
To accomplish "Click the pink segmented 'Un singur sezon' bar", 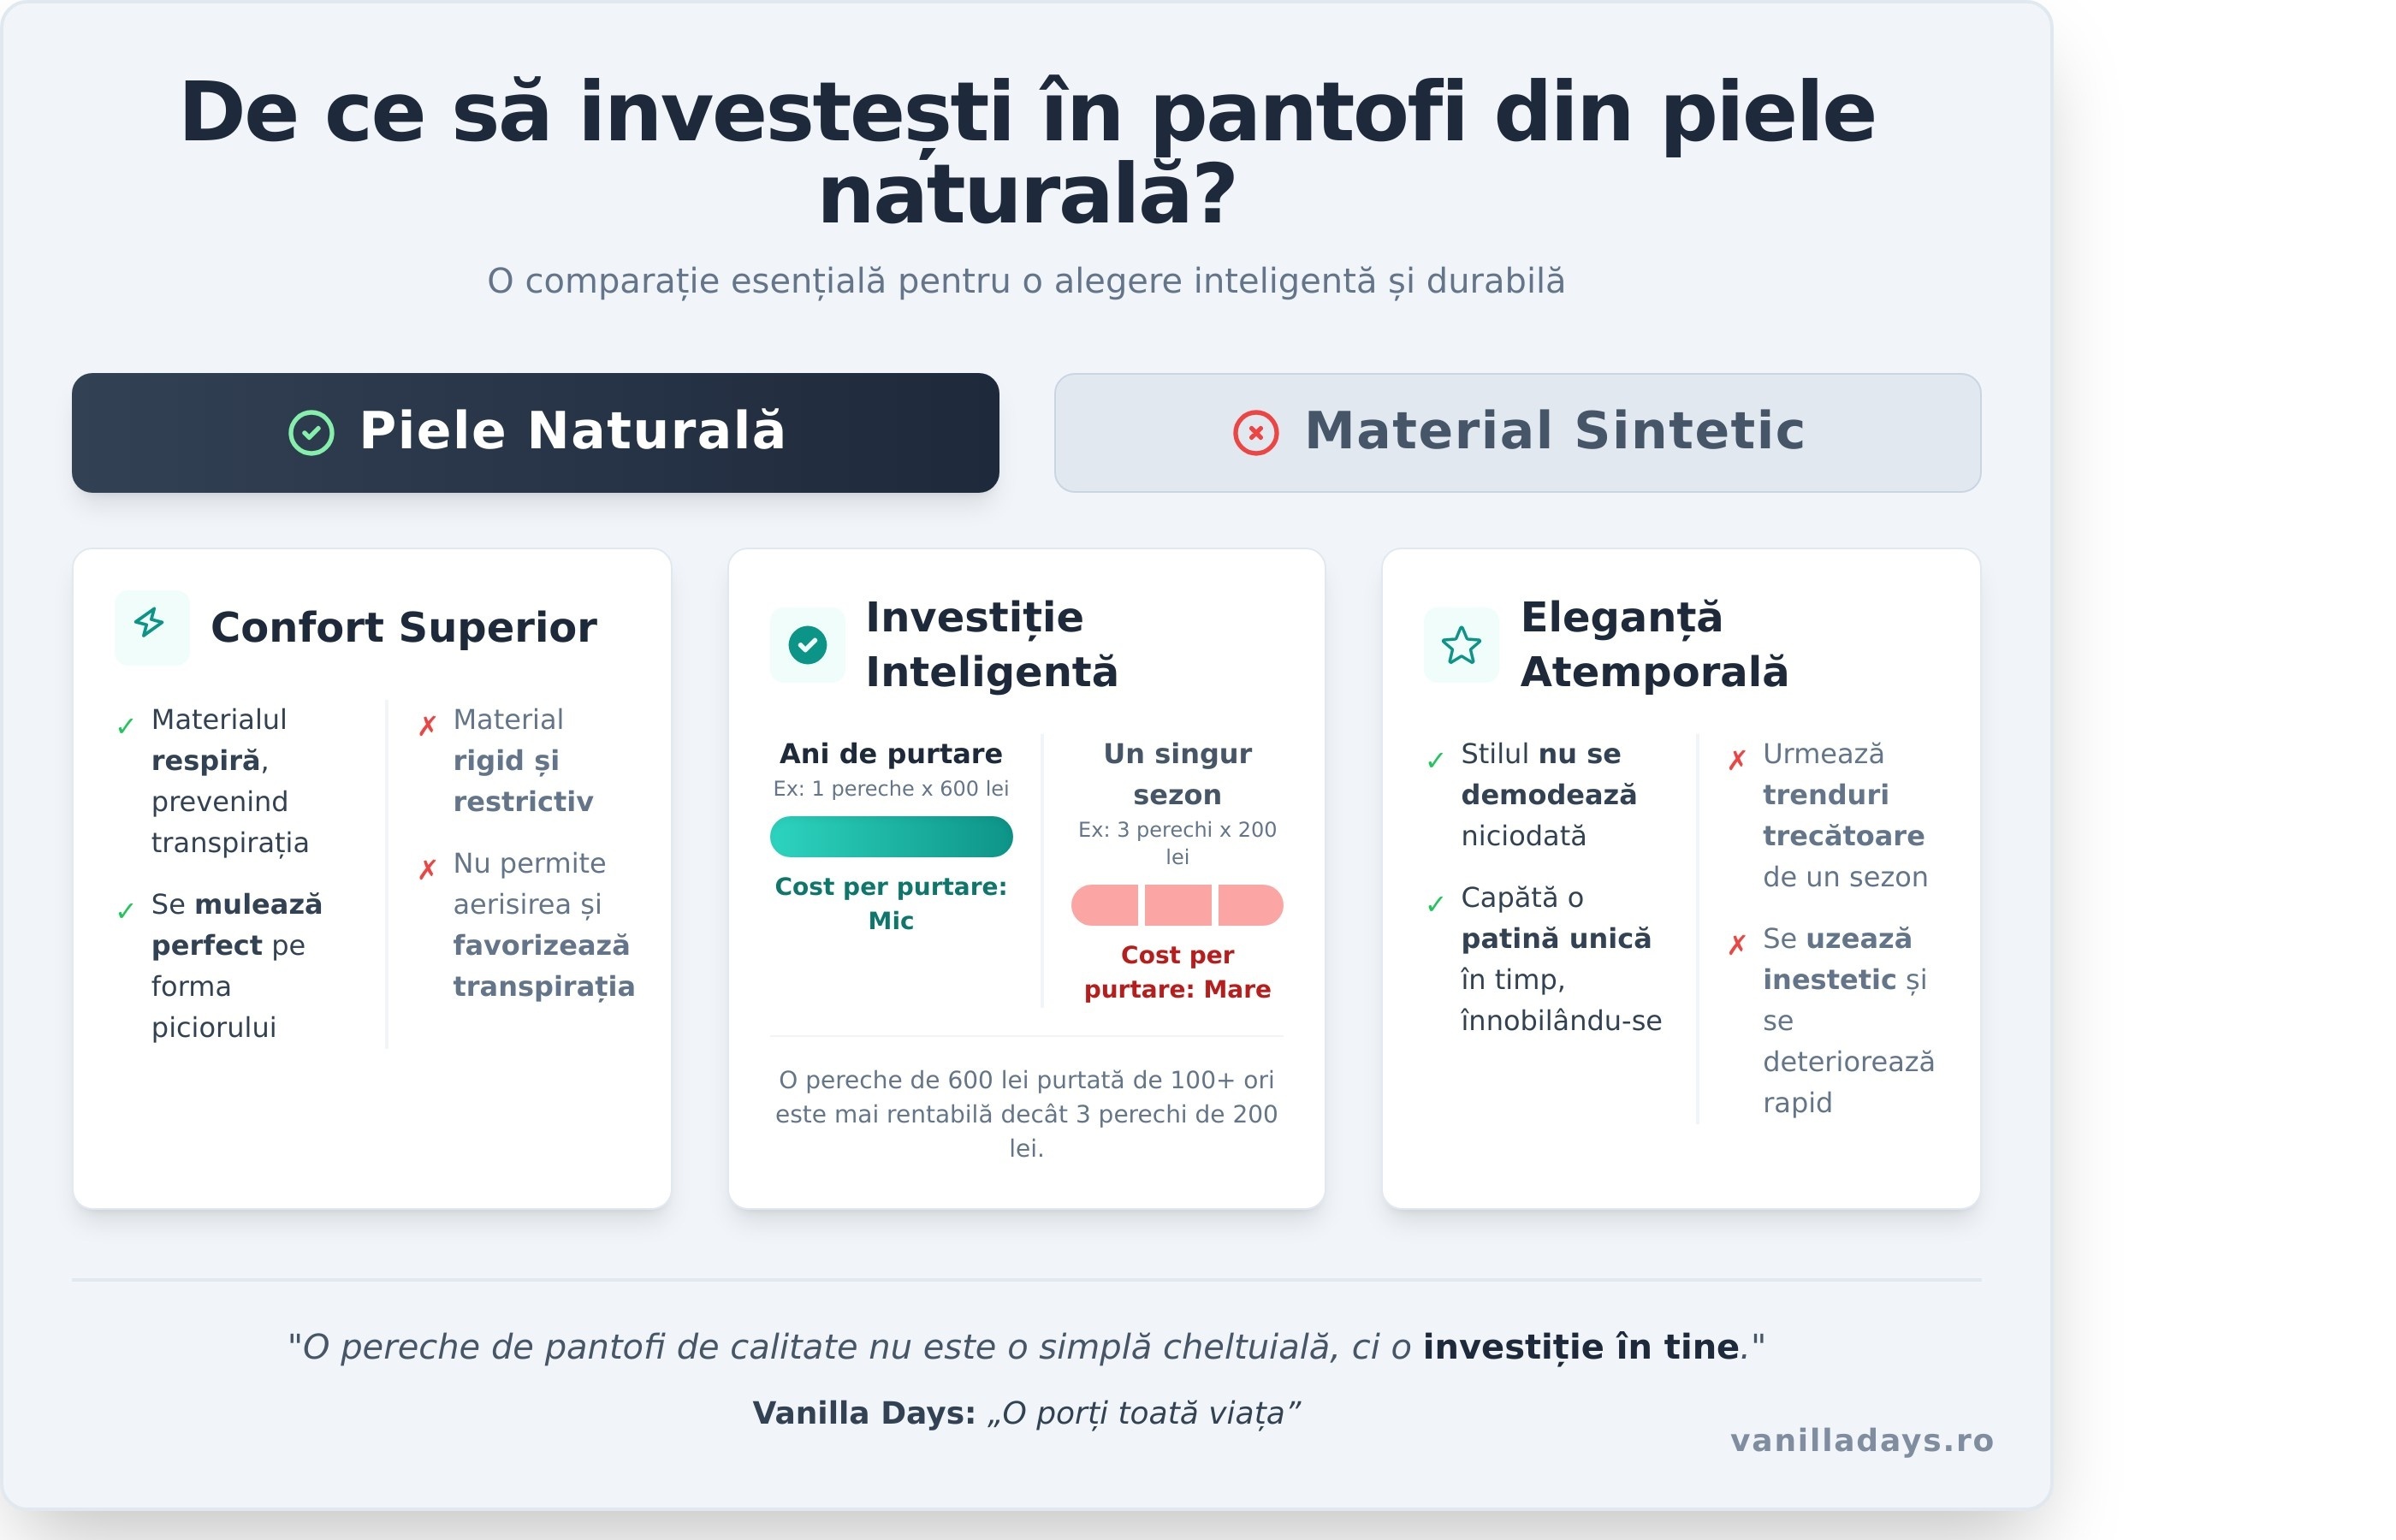I will (1176, 905).
